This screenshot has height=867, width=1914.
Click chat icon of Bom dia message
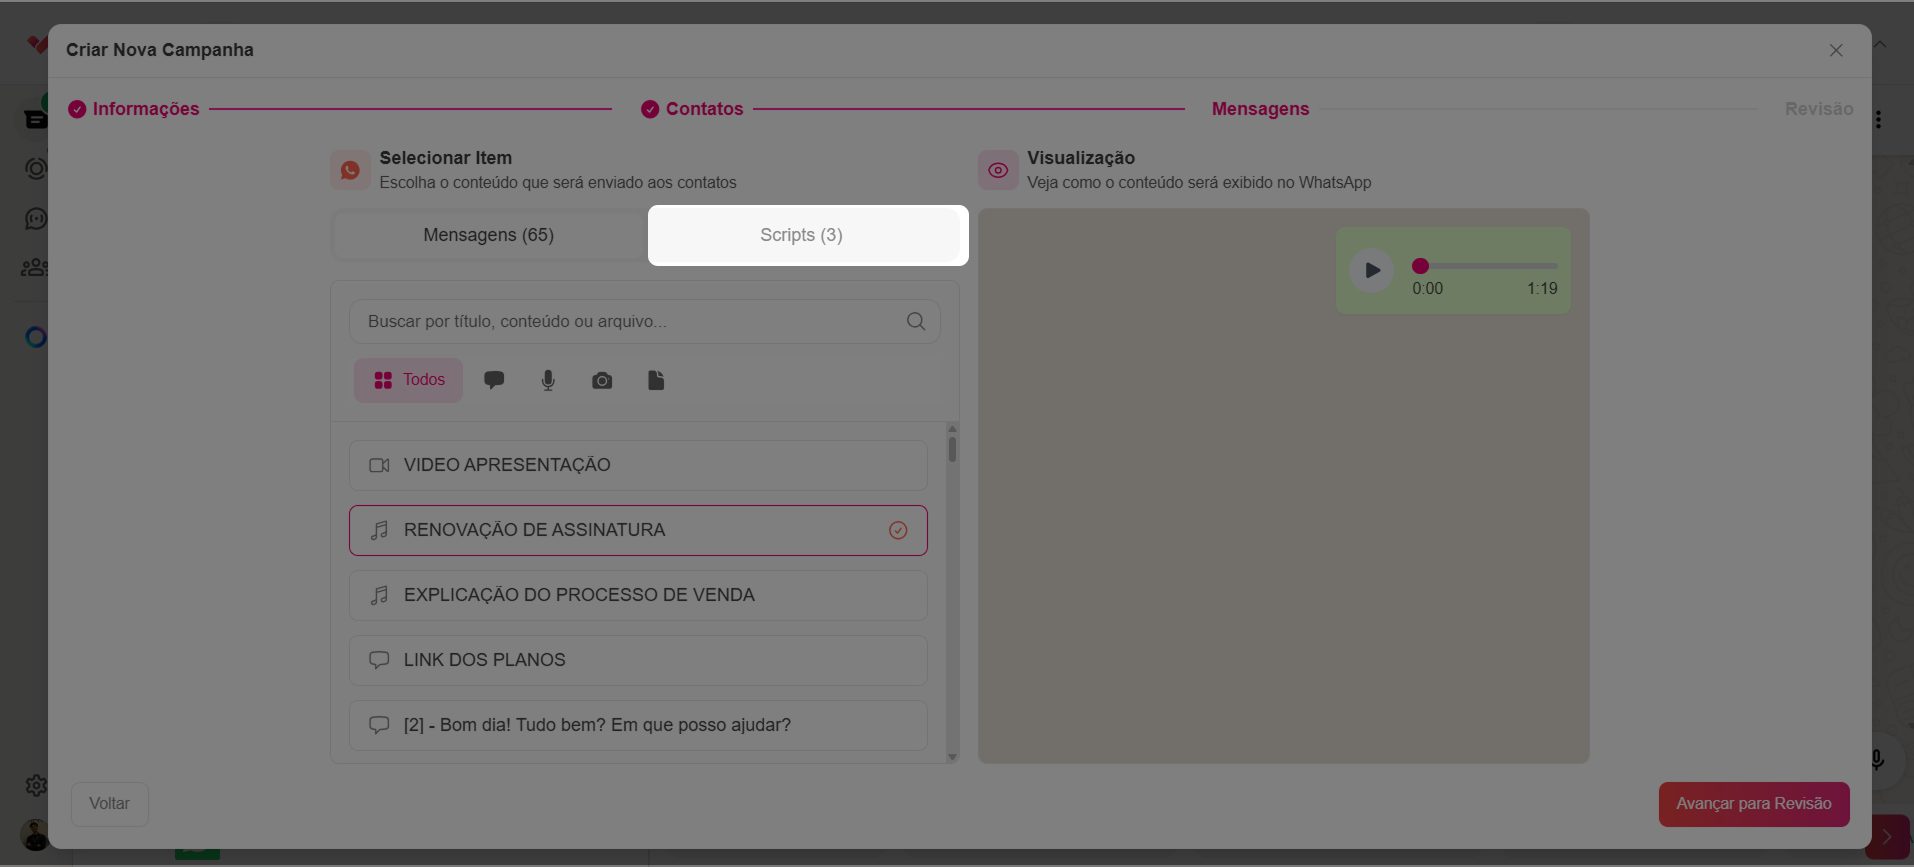click(x=379, y=725)
